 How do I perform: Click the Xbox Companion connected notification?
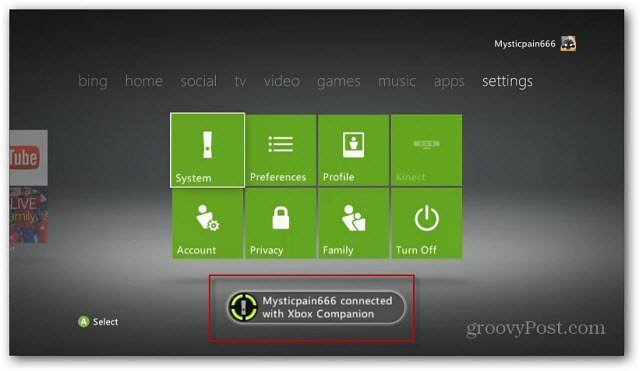click(316, 307)
